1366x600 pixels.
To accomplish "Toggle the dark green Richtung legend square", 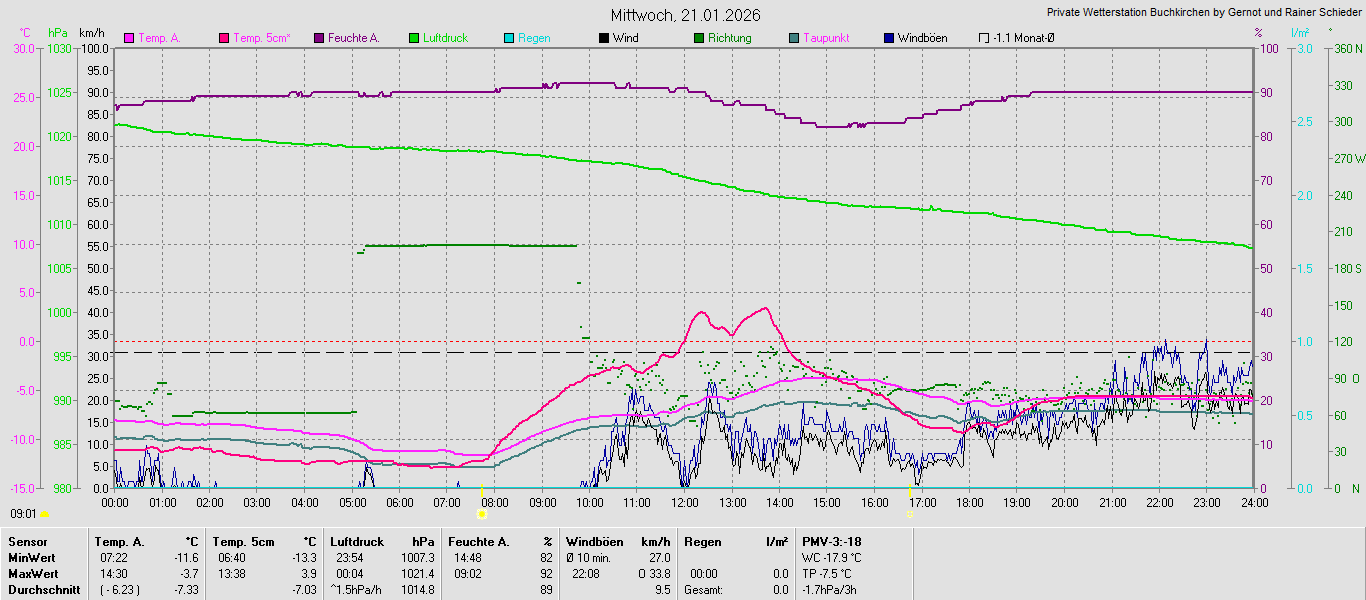I will 699,38.
